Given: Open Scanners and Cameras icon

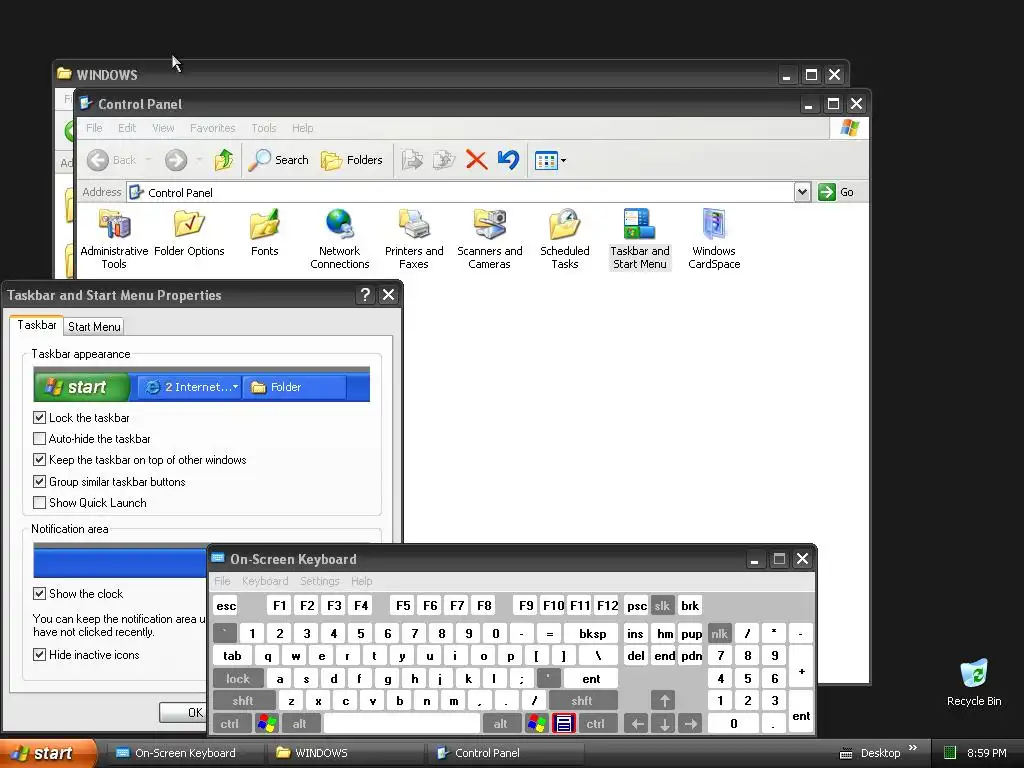Looking at the screenshot, I should [489, 239].
